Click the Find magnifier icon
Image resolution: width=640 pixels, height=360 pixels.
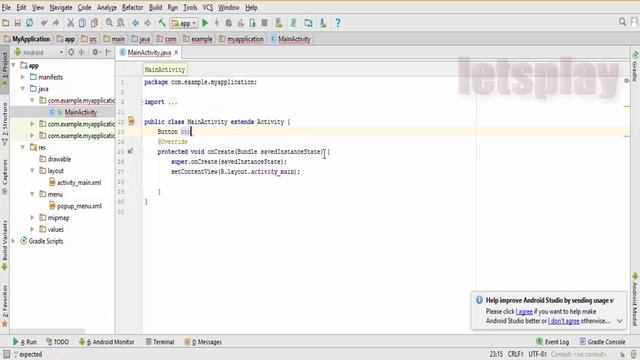click(109, 23)
